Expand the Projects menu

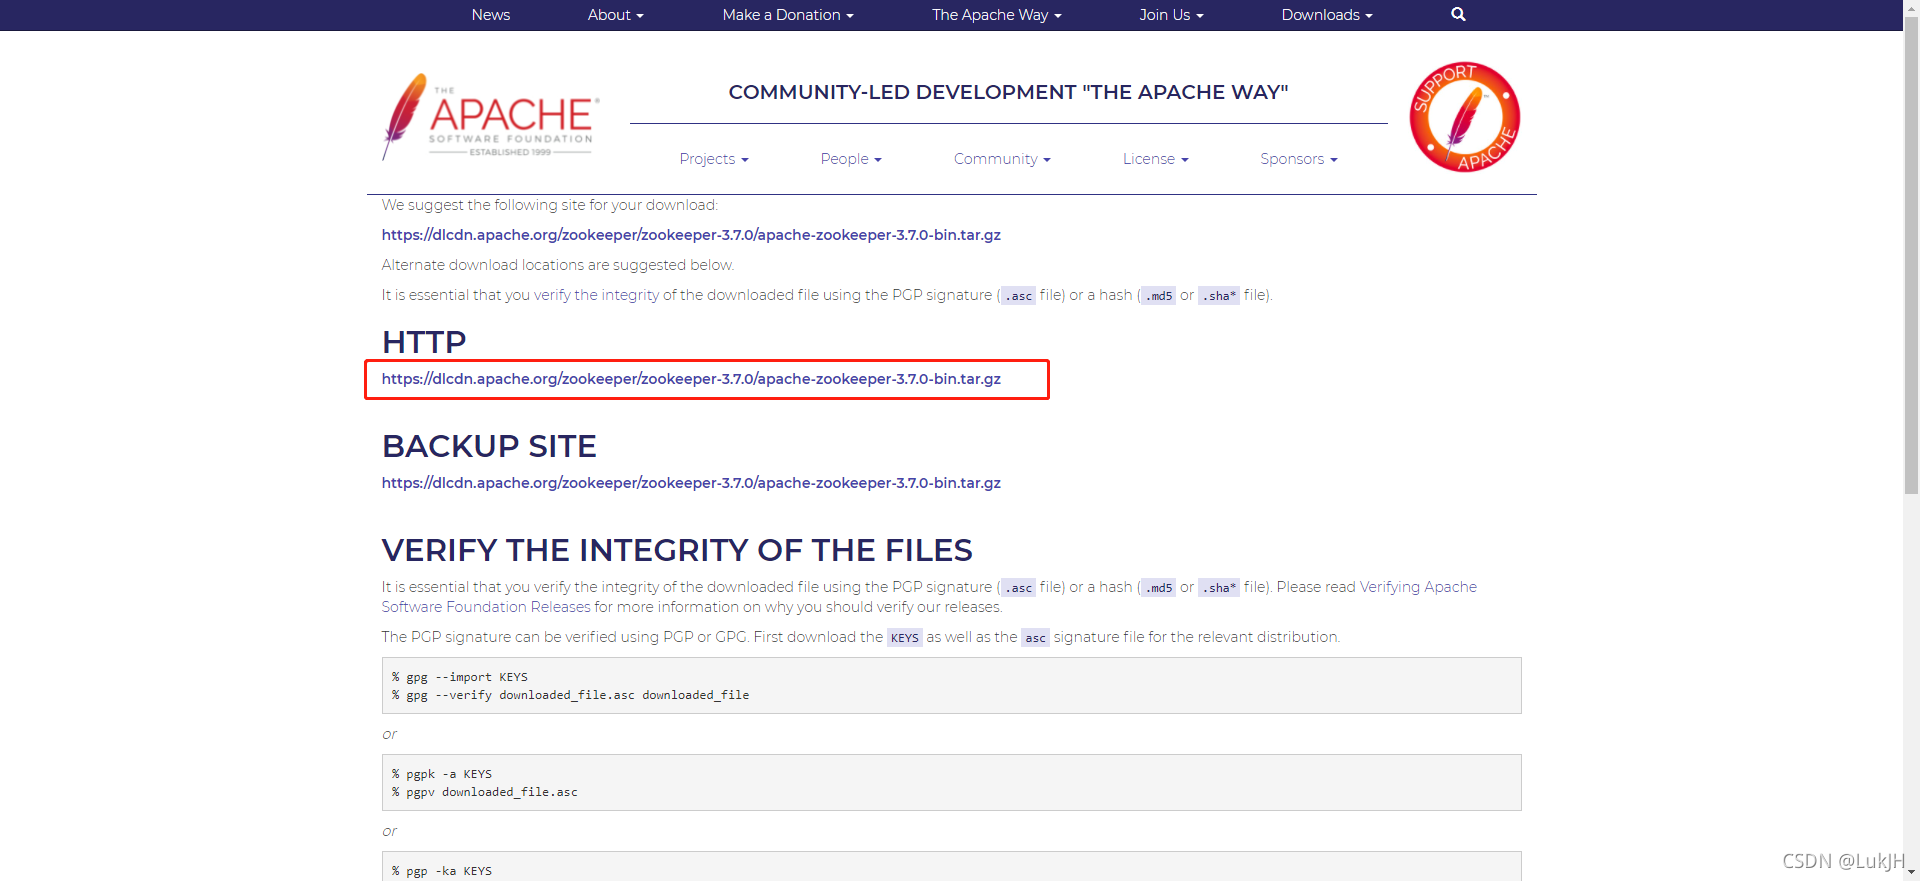pyautogui.click(x=714, y=159)
